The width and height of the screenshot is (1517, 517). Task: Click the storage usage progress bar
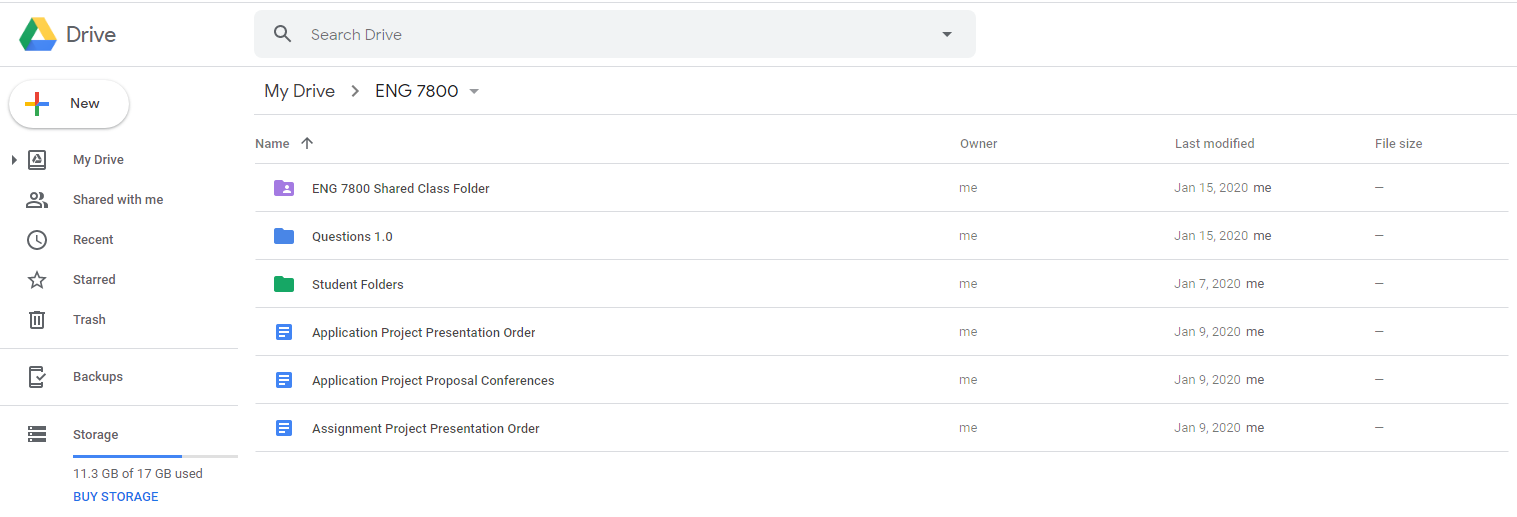155,456
